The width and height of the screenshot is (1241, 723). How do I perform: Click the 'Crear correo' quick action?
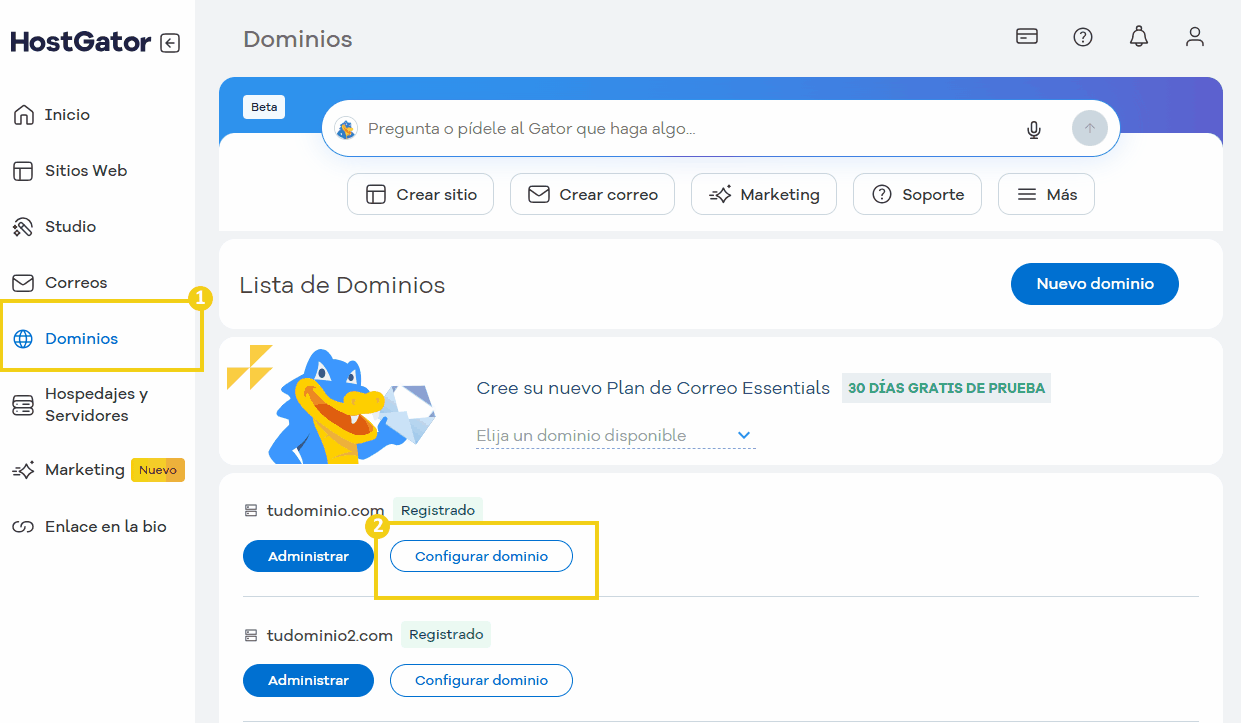(x=592, y=195)
